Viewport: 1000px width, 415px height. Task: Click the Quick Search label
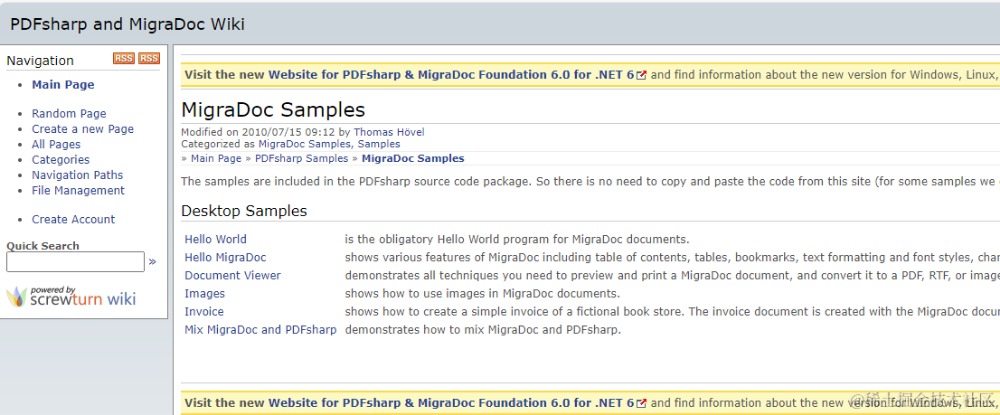[43, 246]
